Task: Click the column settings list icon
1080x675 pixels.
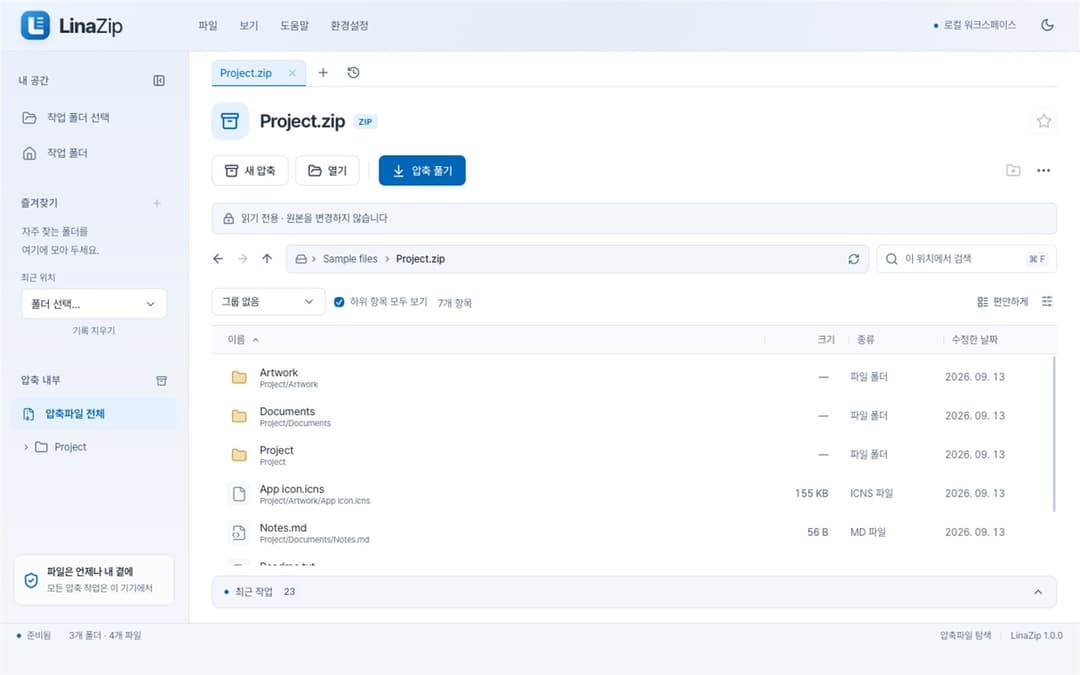Action: click(x=1047, y=301)
